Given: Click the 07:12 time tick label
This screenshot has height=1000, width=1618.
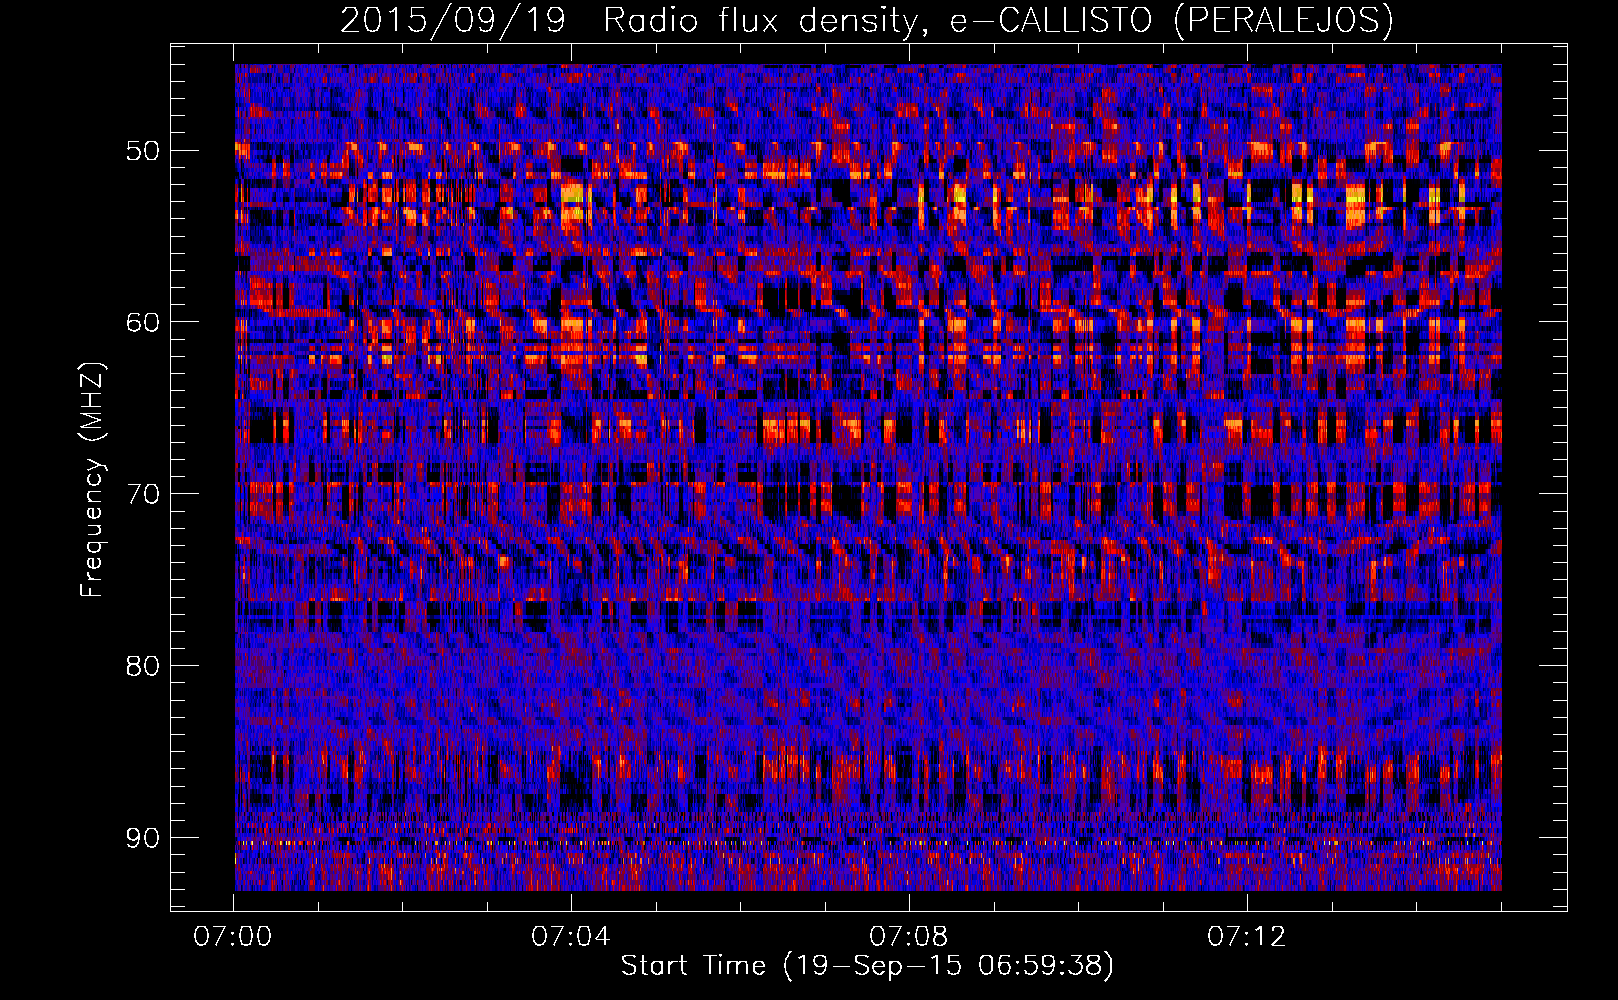Looking at the screenshot, I should 1247,937.
